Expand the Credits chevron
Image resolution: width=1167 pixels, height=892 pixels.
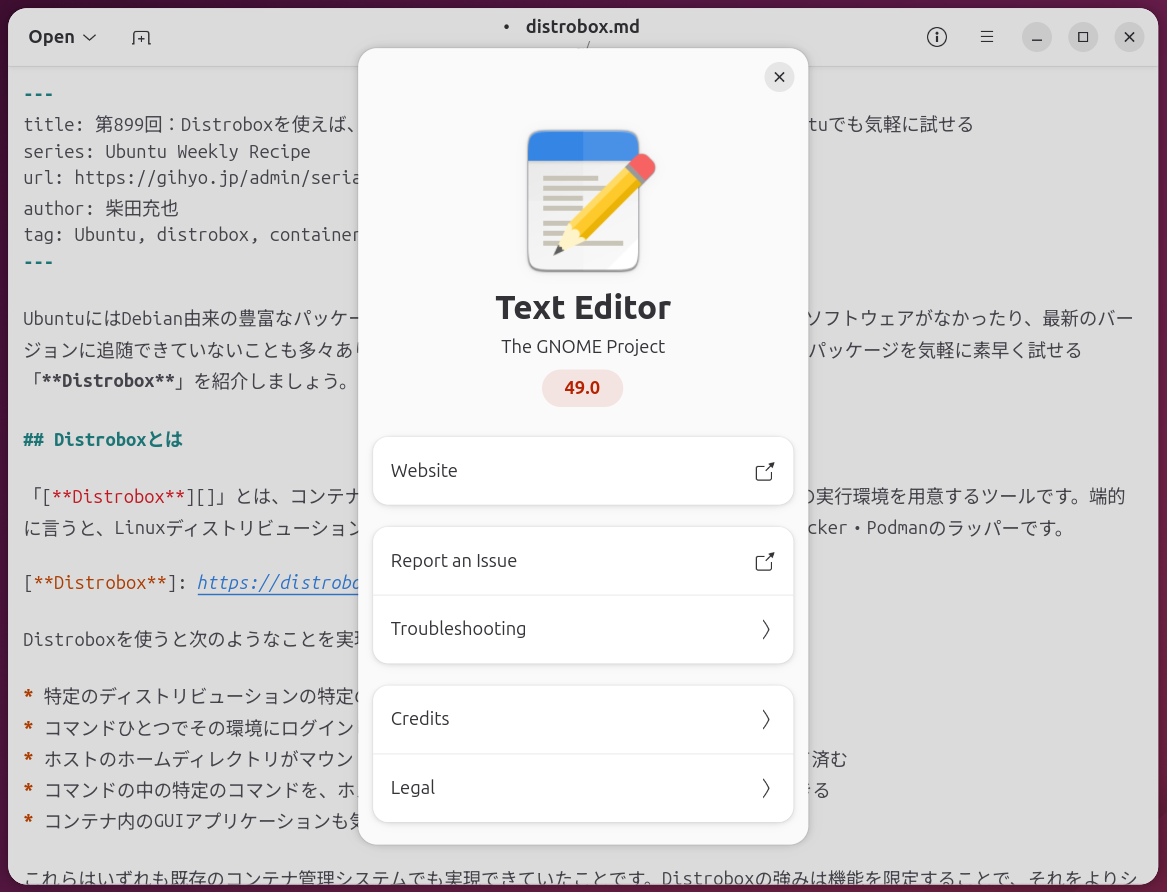click(x=766, y=719)
